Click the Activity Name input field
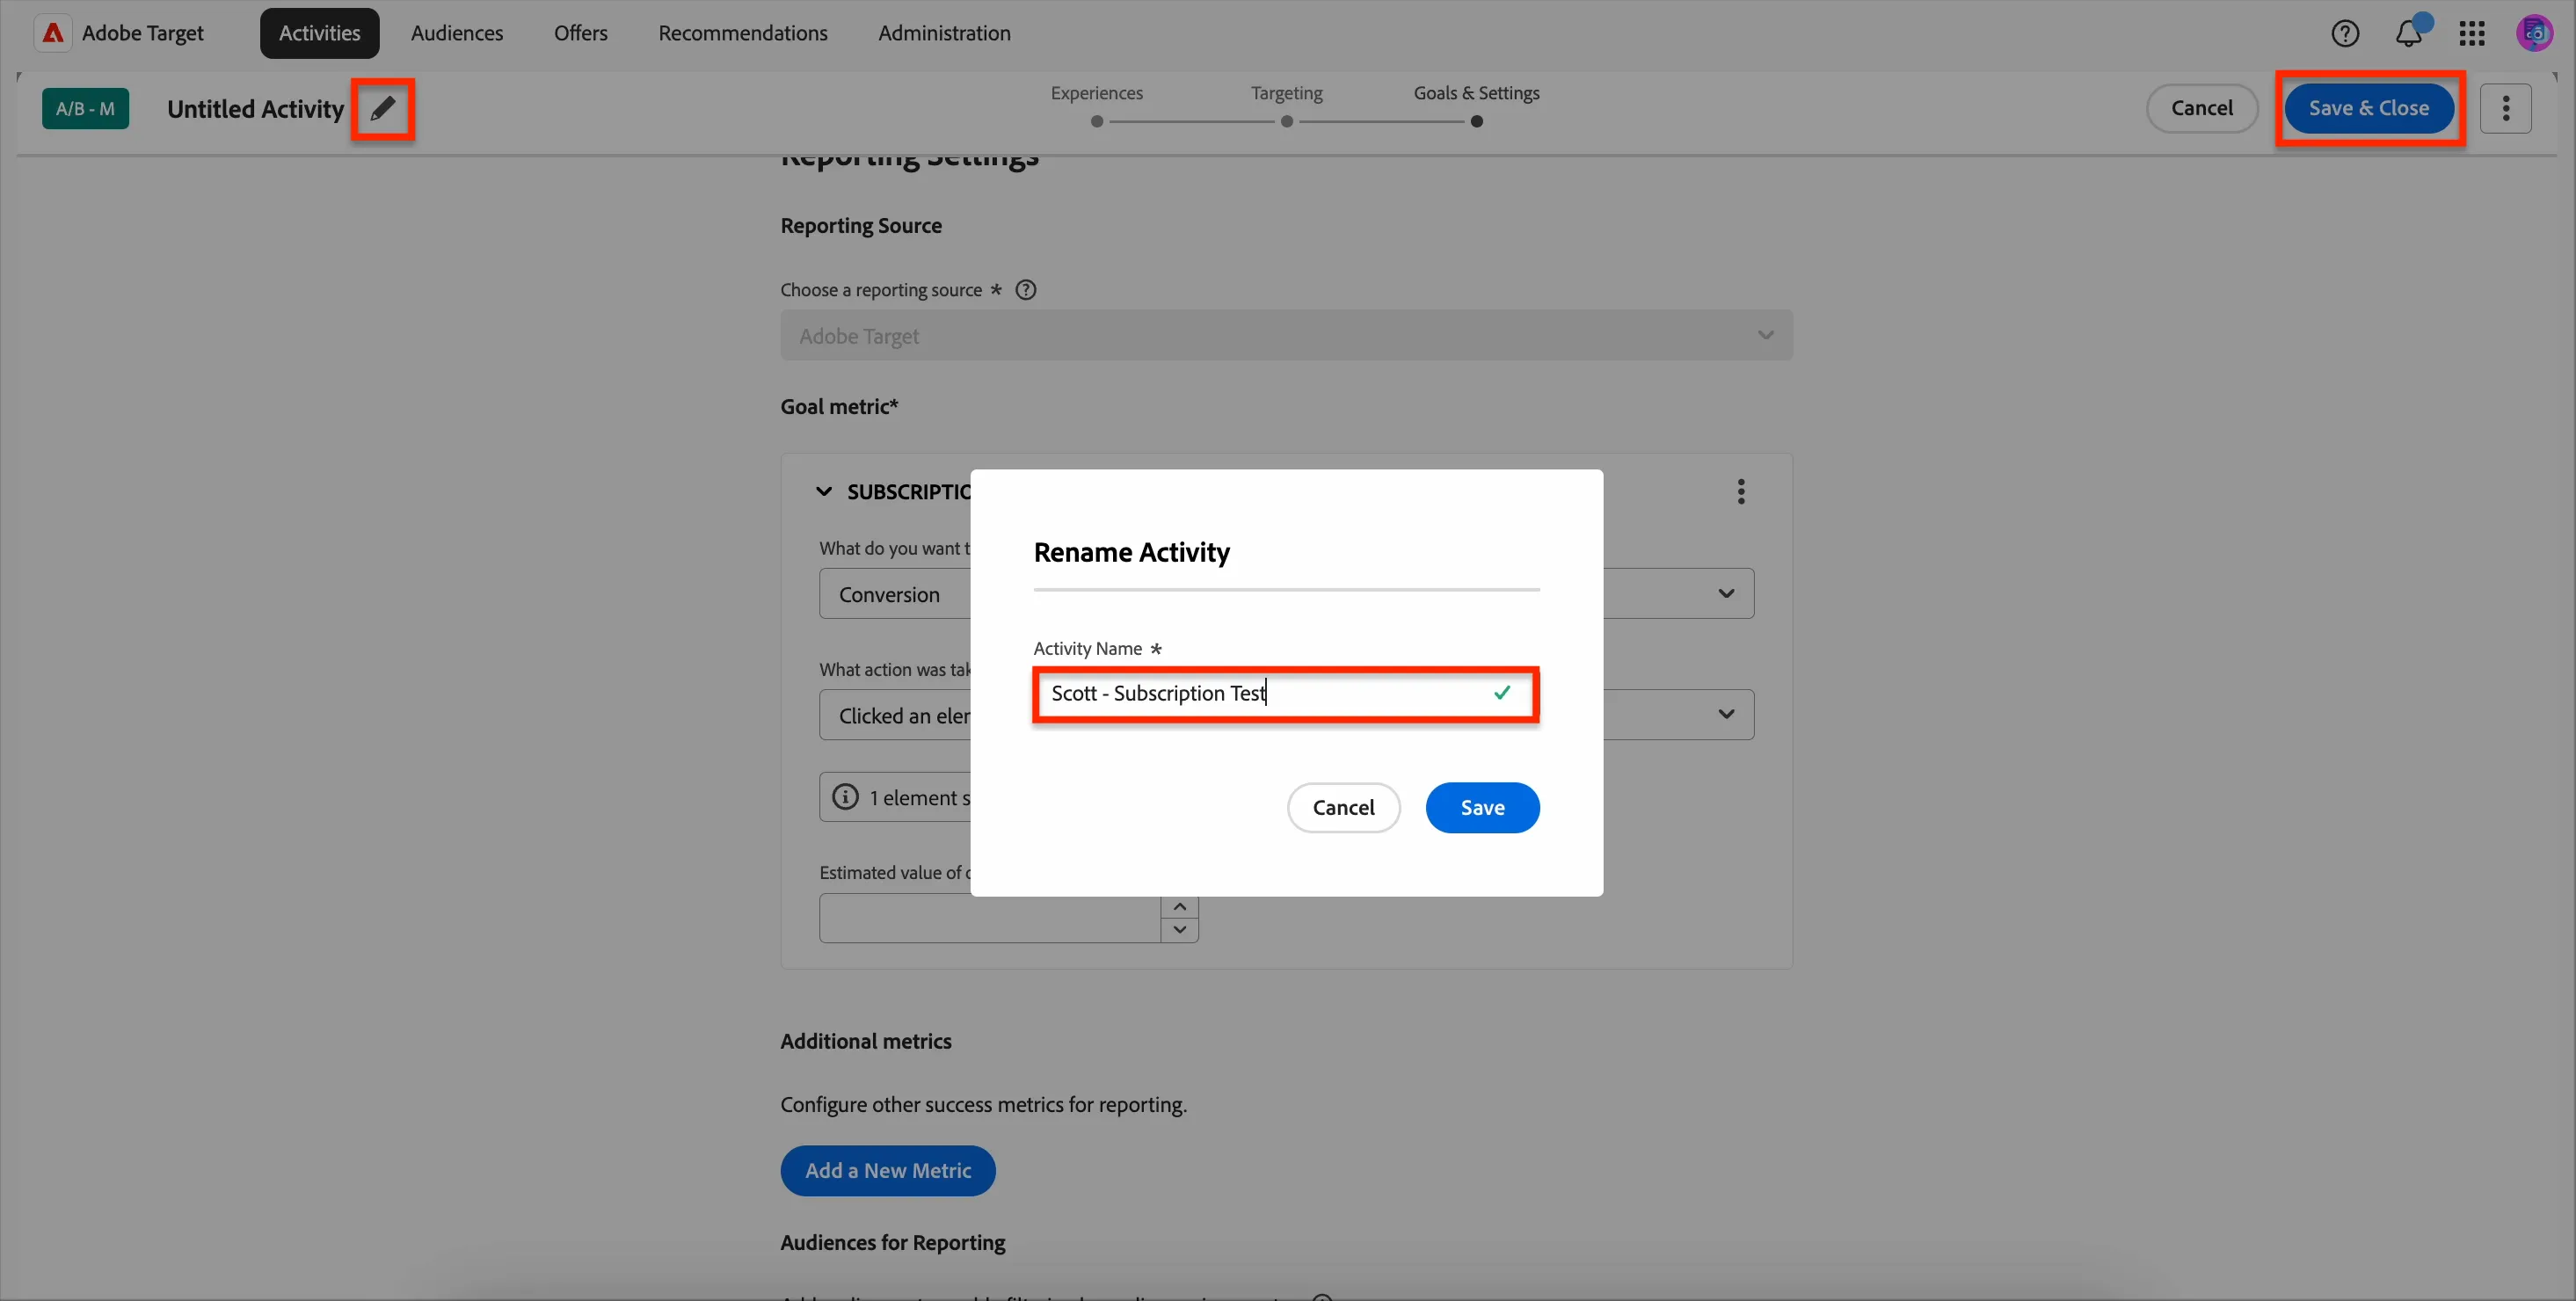 point(1286,694)
